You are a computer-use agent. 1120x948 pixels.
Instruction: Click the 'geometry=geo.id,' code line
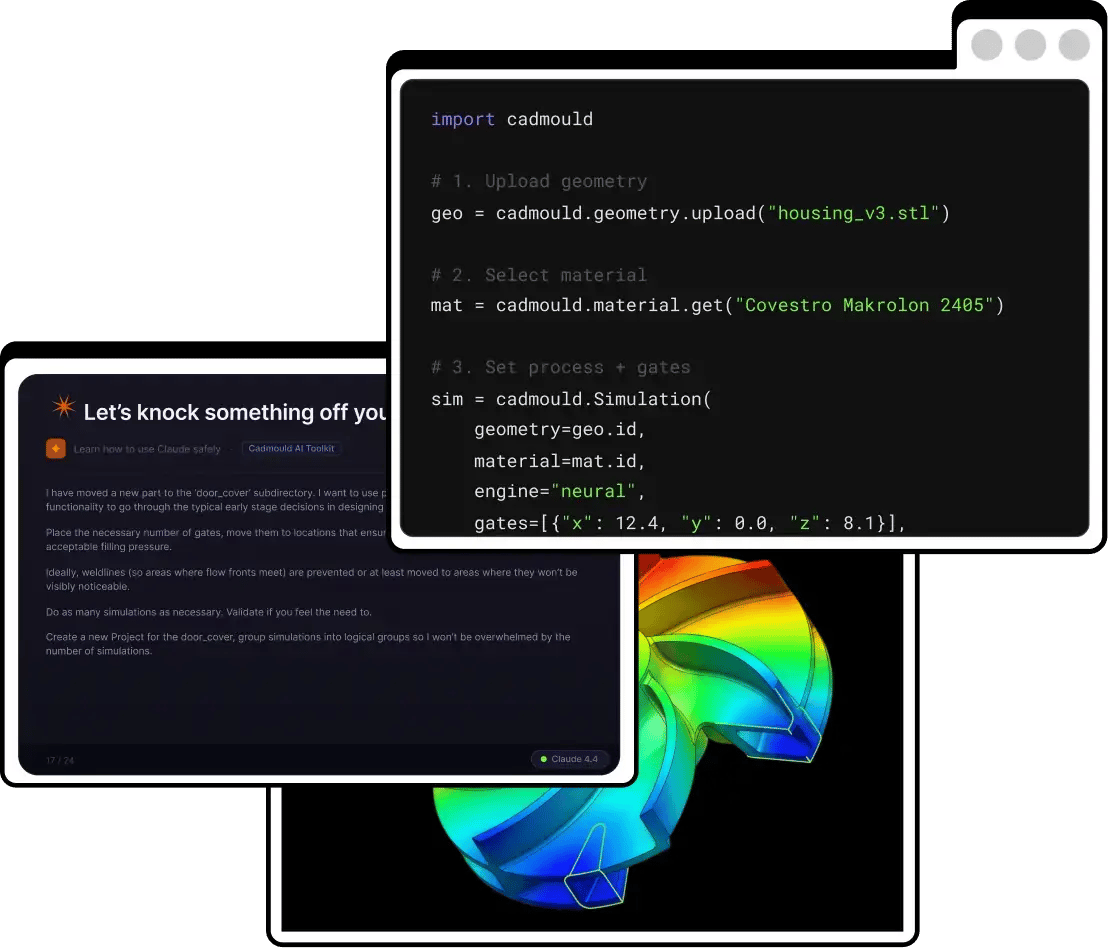[560, 430]
